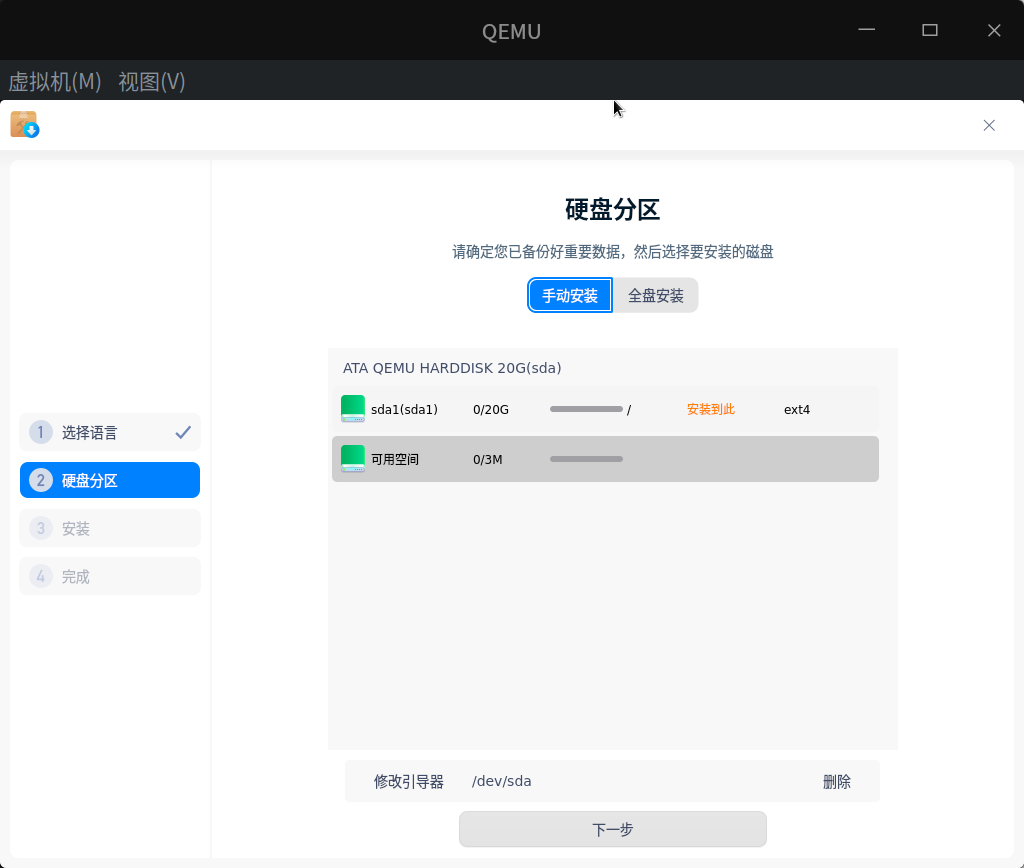Select 手动安装 manual install mode
This screenshot has width=1024, height=868.
pyautogui.click(x=570, y=295)
